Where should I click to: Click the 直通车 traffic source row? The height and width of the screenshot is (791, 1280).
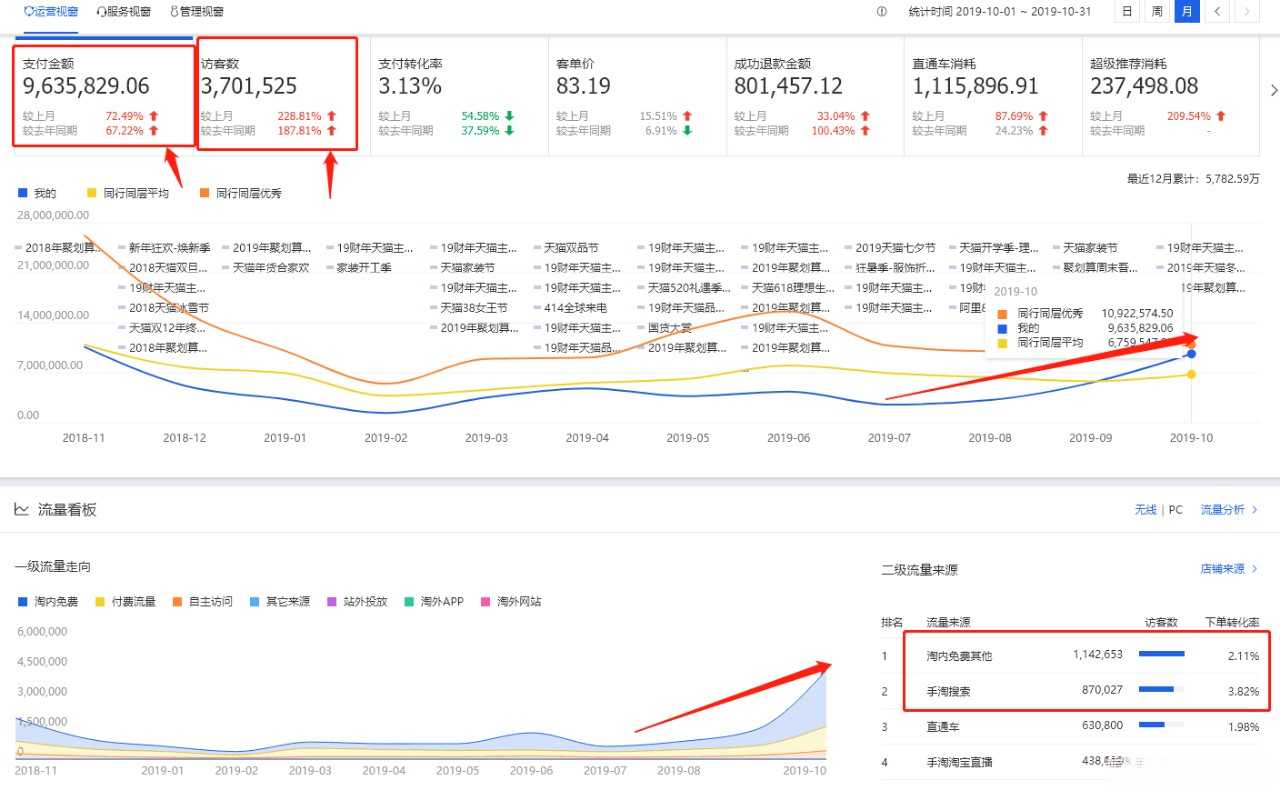pos(1070,726)
